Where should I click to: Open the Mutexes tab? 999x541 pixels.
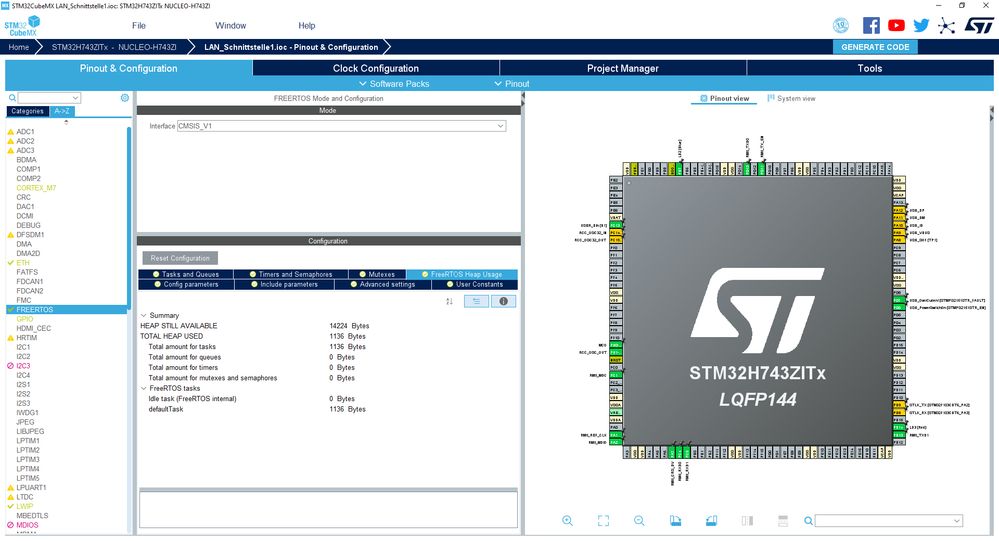click(x=377, y=274)
